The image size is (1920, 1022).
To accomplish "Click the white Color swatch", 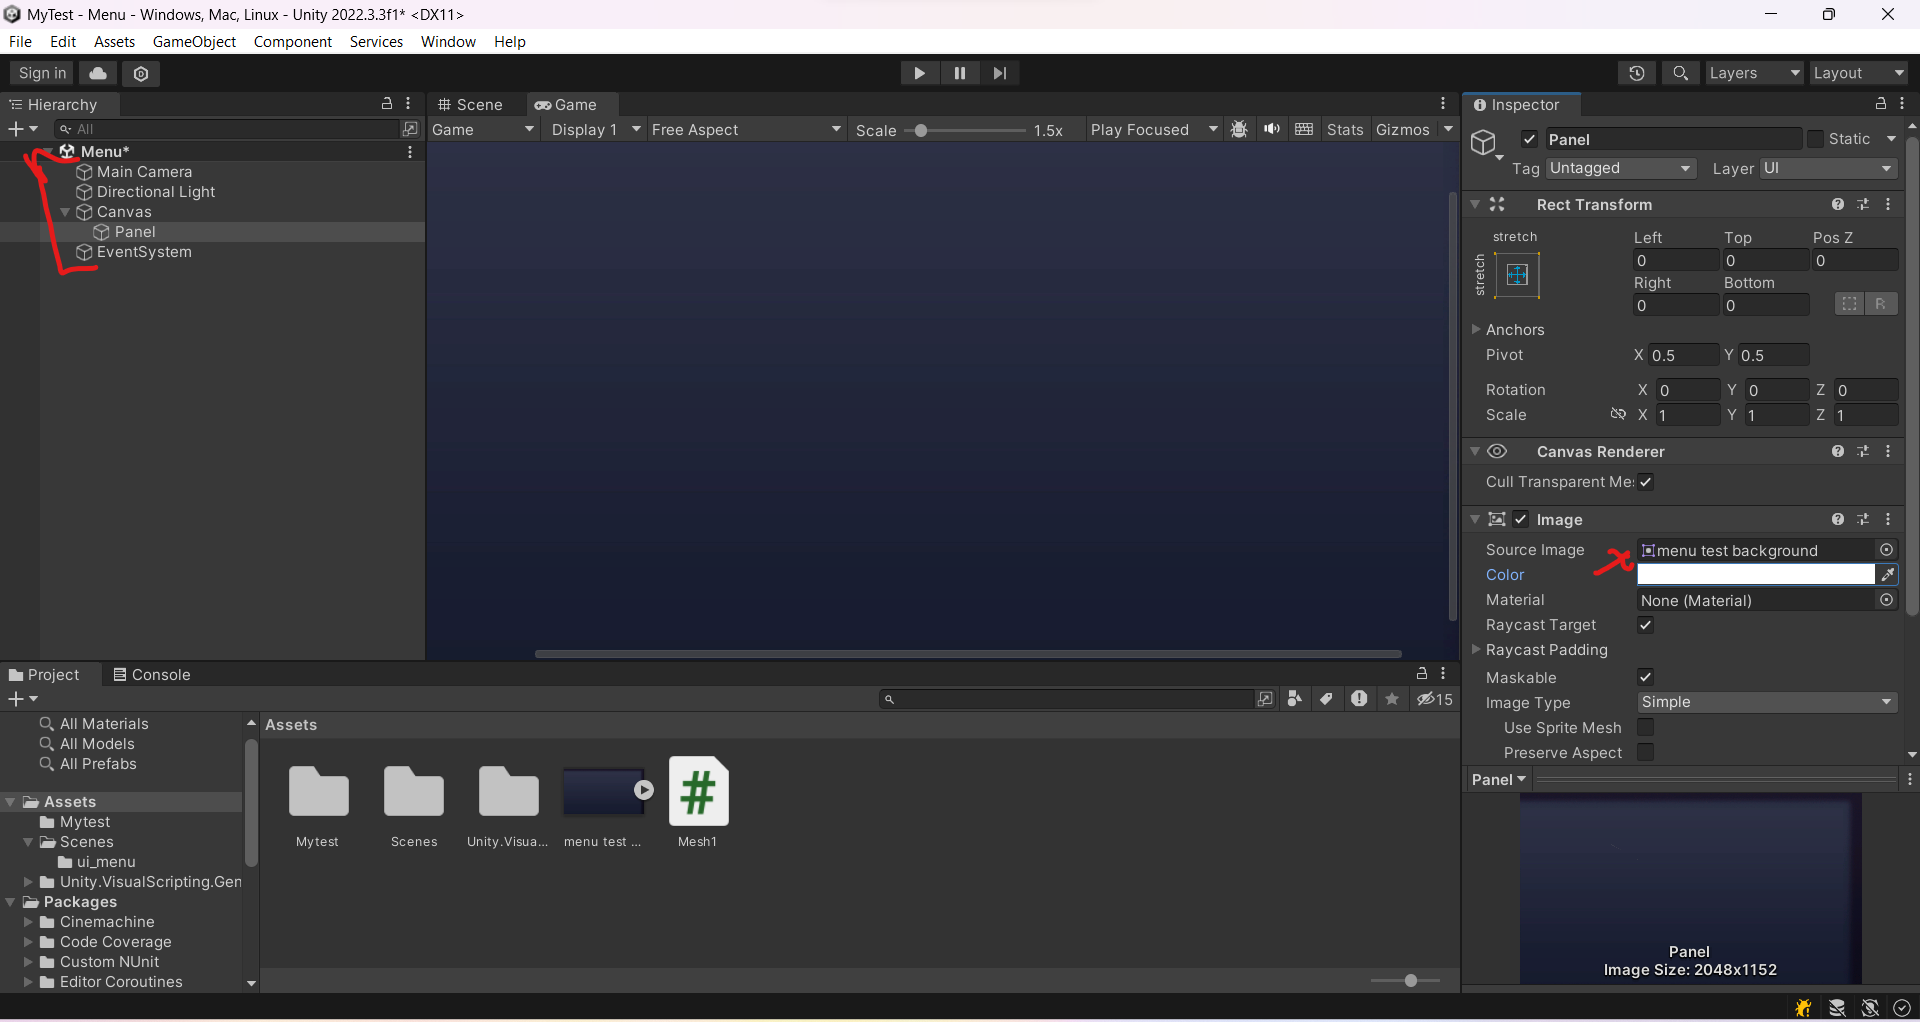I will click(x=1756, y=574).
